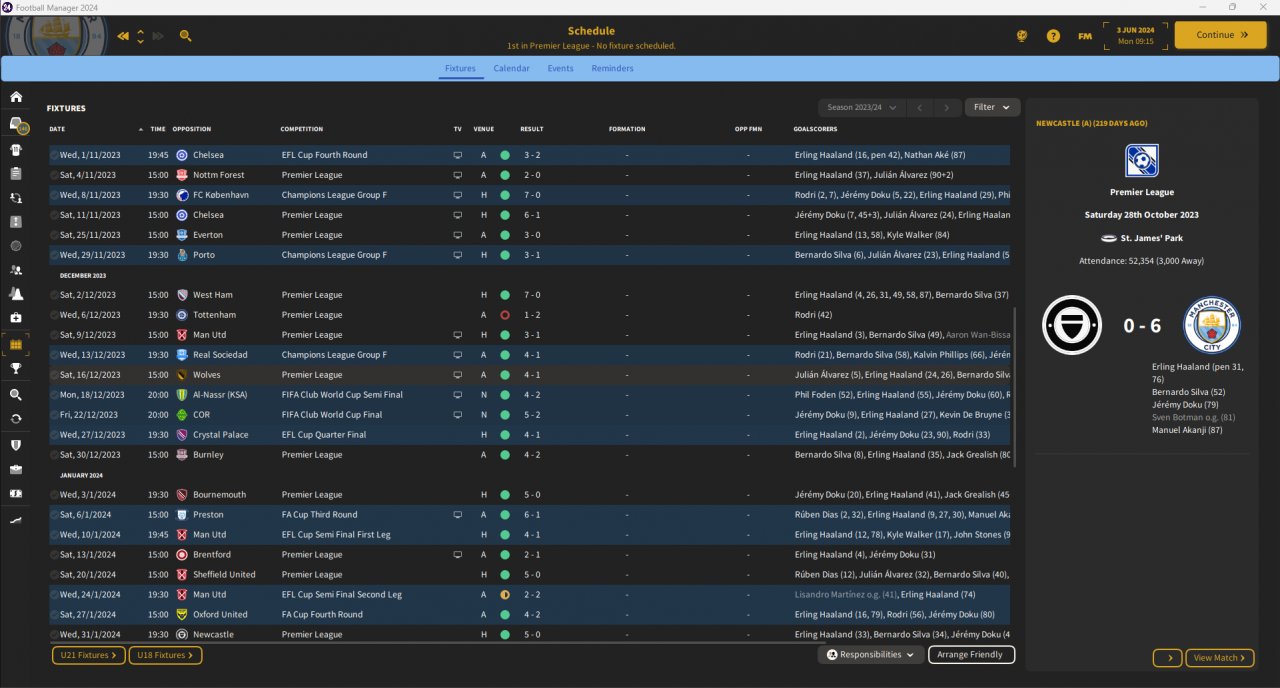
Task: Click Arrange Friendly button
Action: pos(971,655)
